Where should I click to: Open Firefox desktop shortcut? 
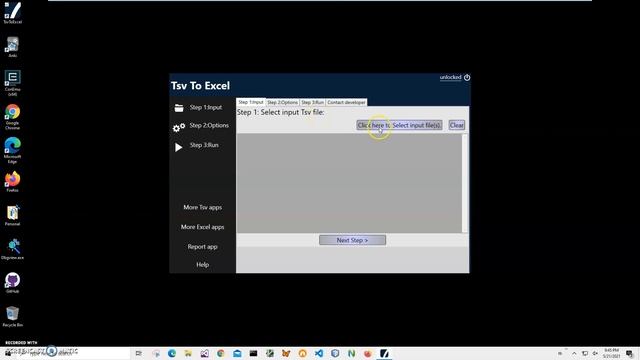[x=13, y=182]
